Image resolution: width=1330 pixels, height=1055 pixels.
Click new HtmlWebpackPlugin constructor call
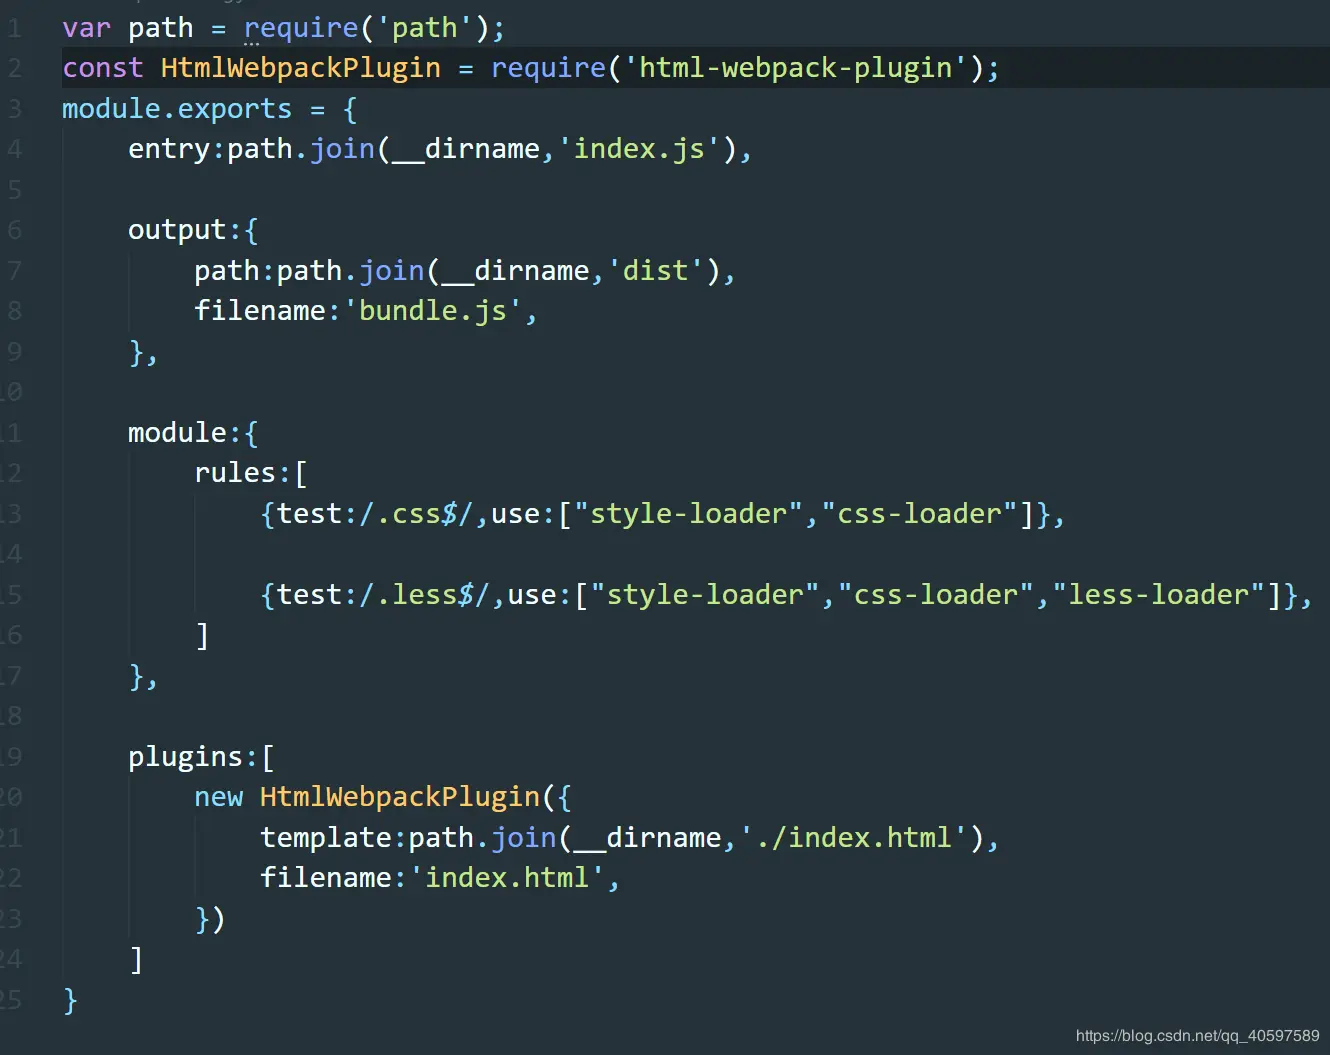point(367,797)
